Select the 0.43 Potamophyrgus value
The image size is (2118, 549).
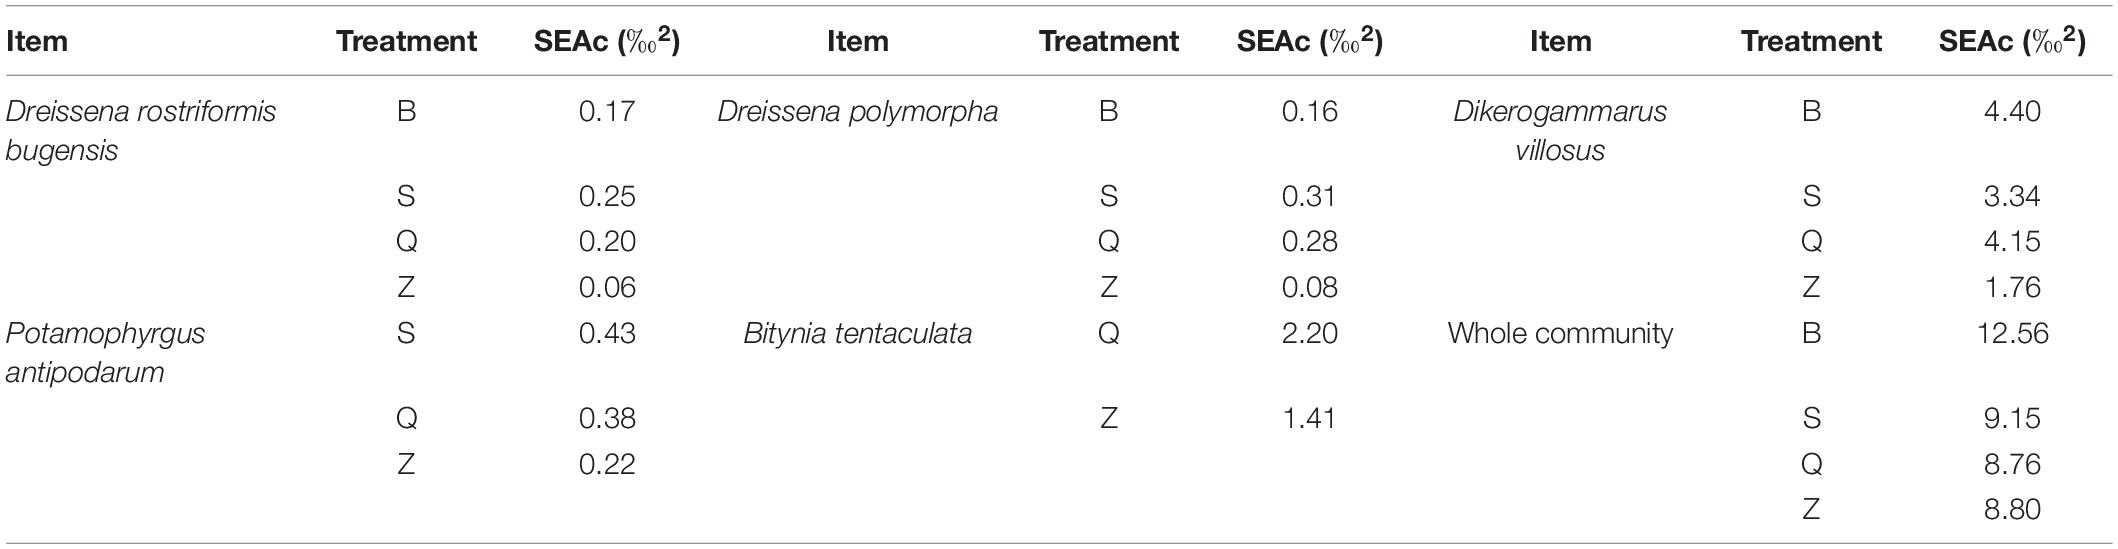tap(607, 333)
